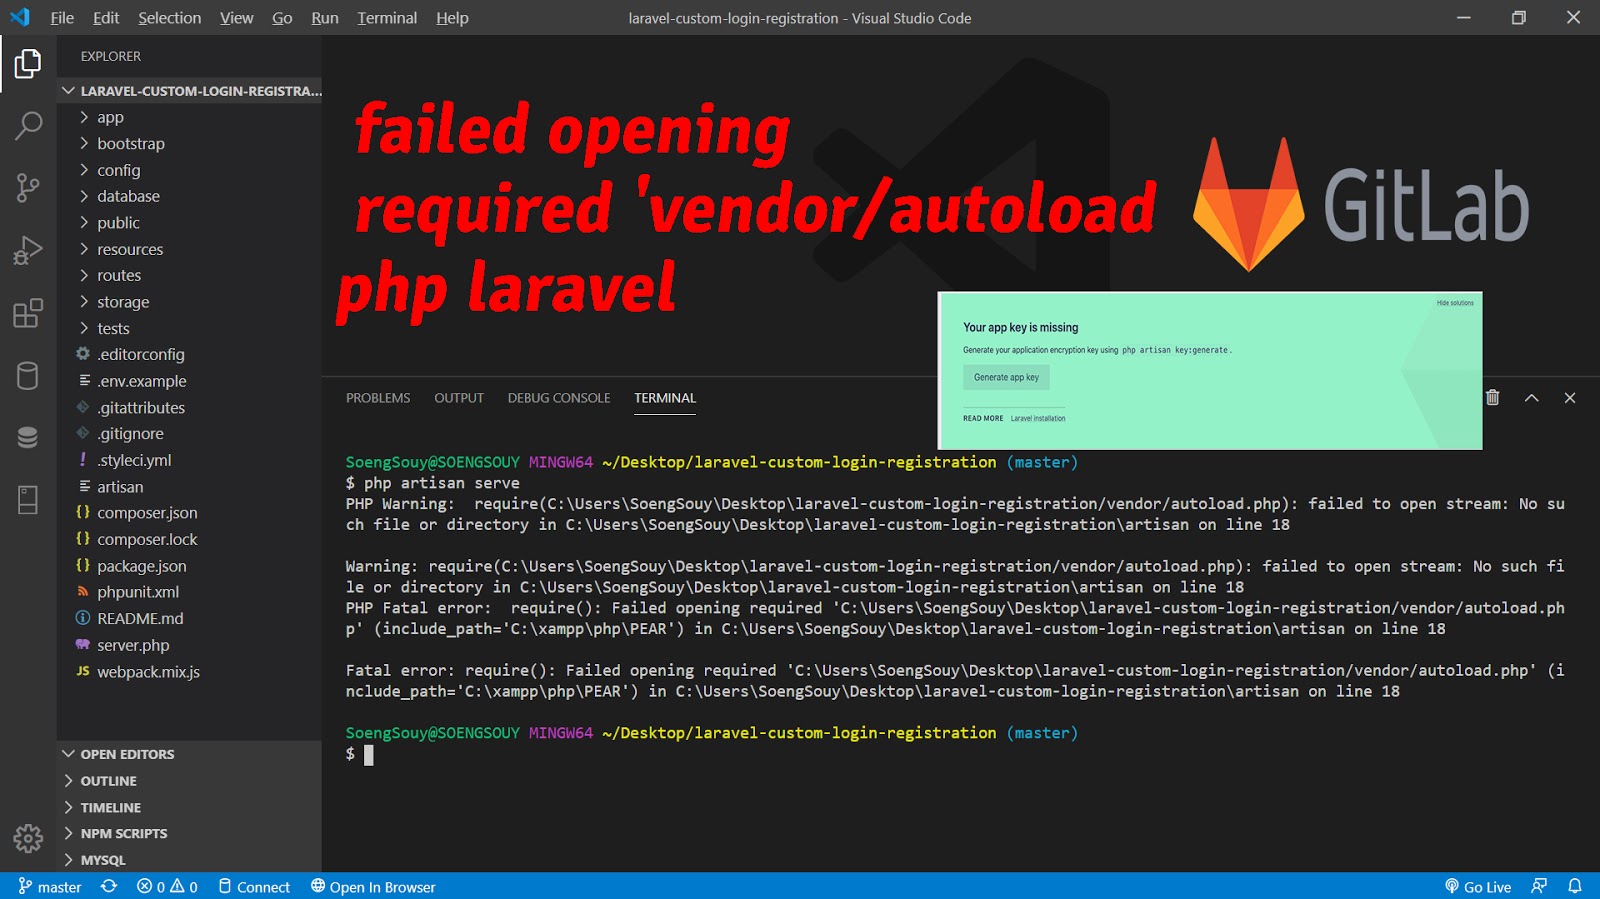Image resolution: width=1600 pixels, height=899 pixels.
Task: Expand the database folder
Action: point(190,196)
